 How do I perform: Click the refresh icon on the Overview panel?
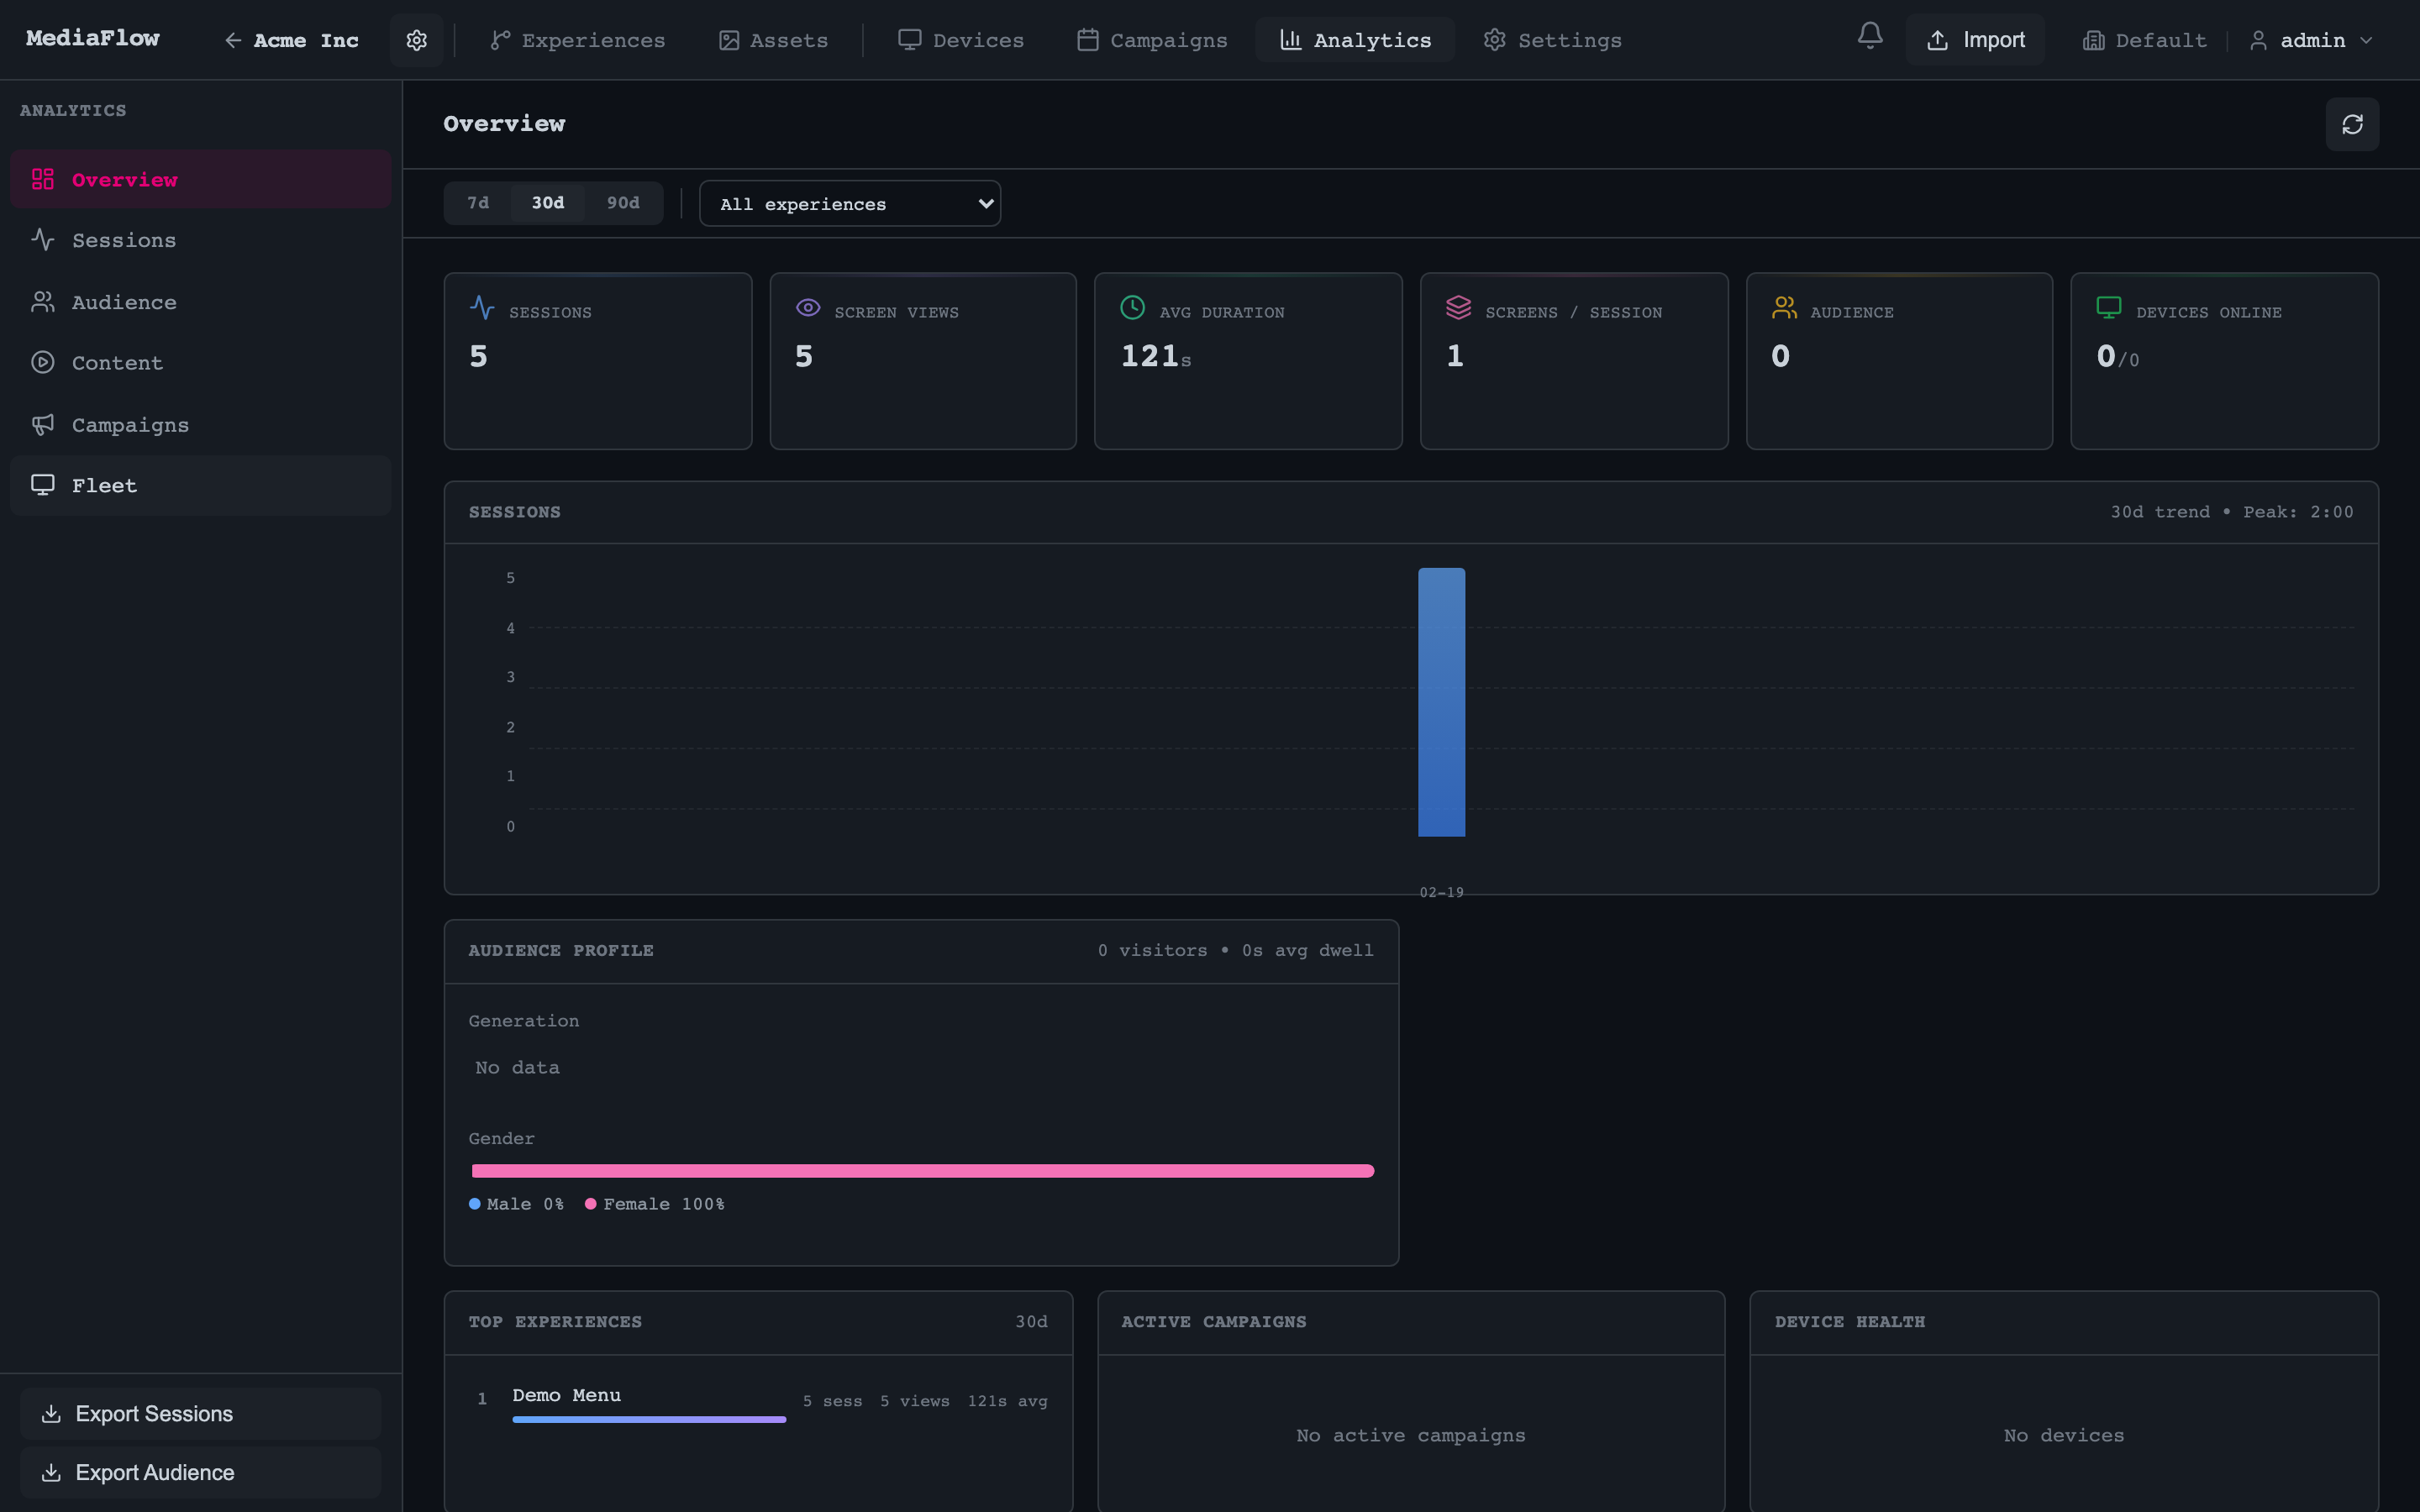pos(2352,124)
